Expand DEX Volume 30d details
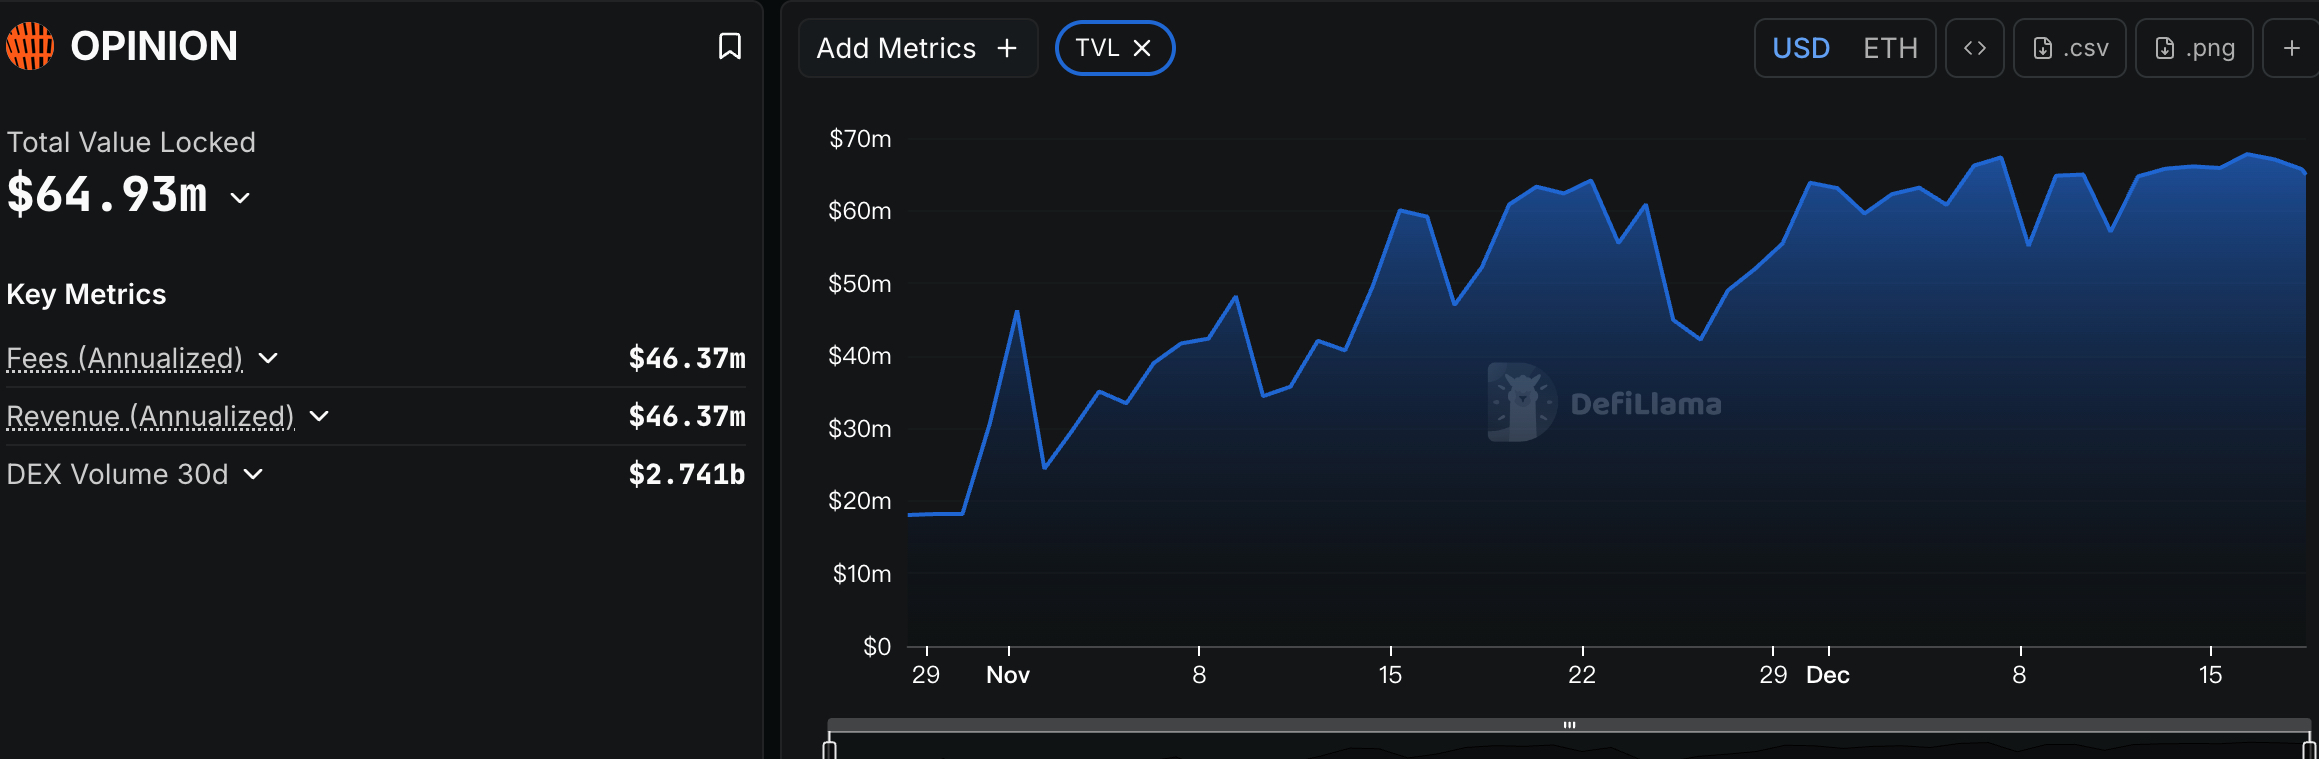 254,474
